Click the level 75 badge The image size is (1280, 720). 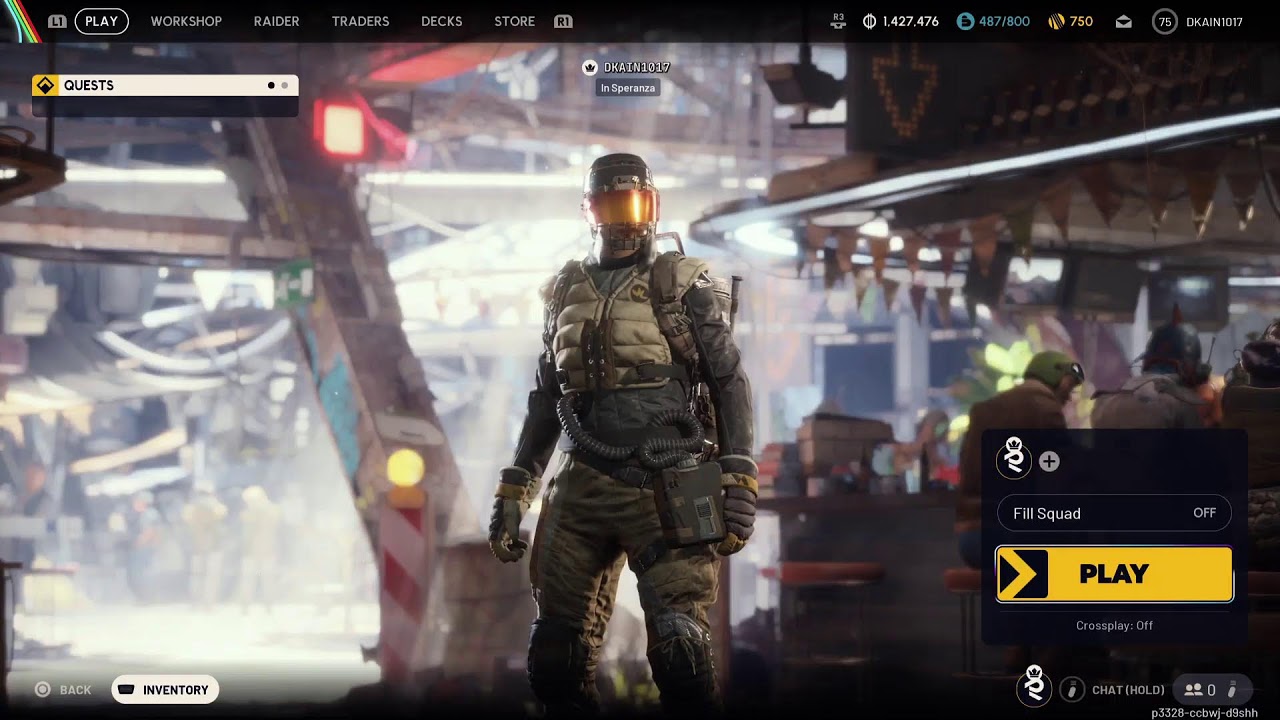point(1165,21)
